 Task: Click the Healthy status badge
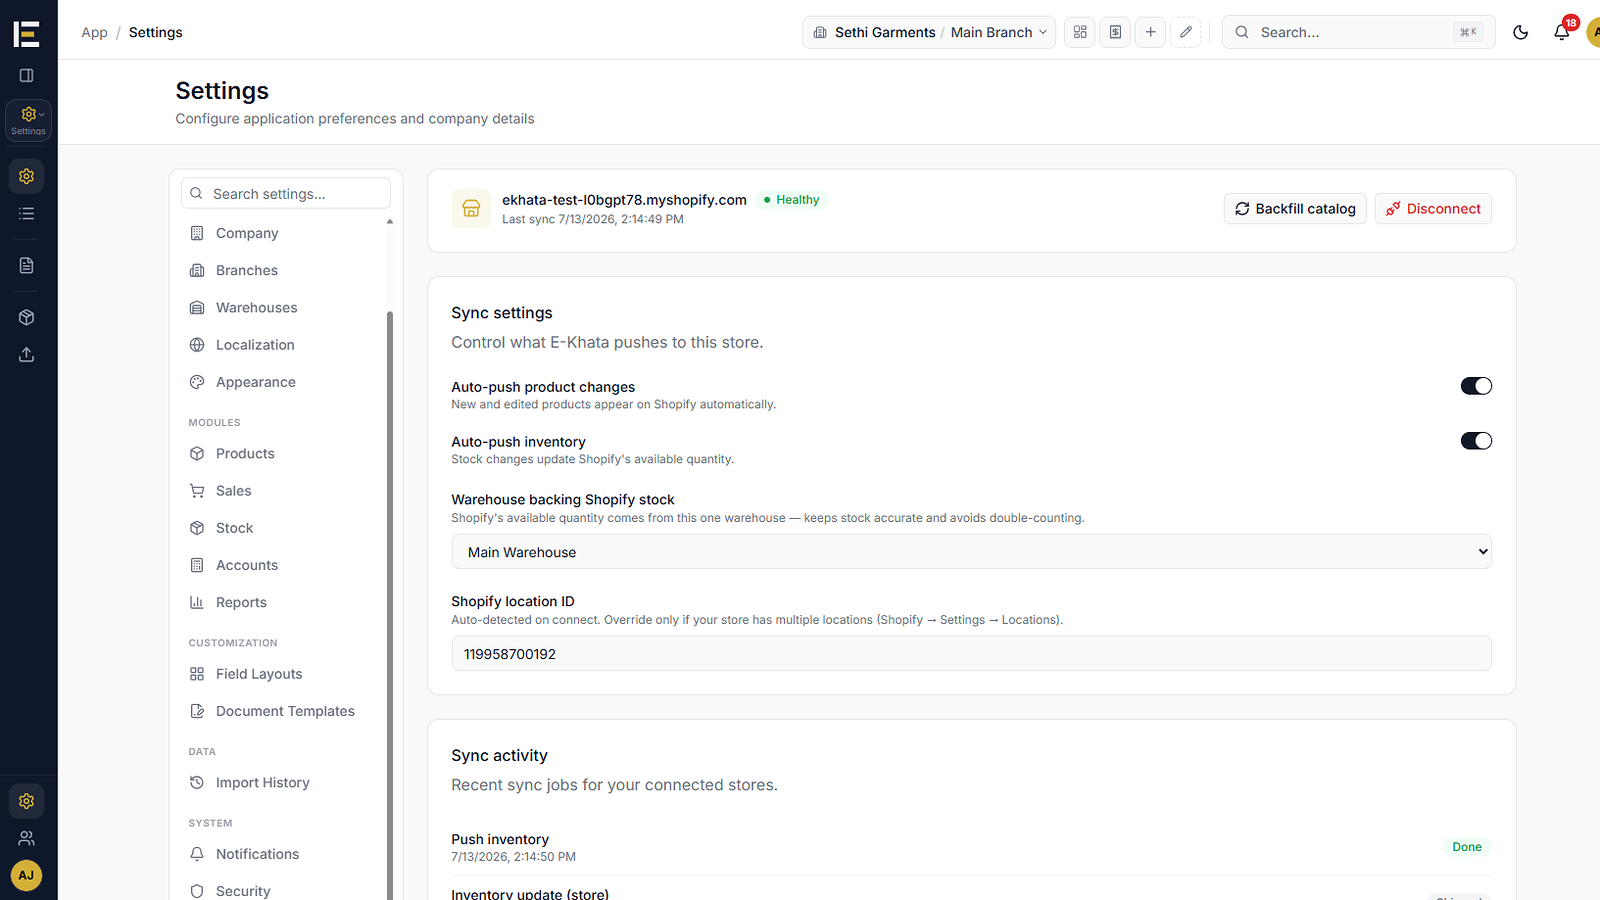point(791,200)
